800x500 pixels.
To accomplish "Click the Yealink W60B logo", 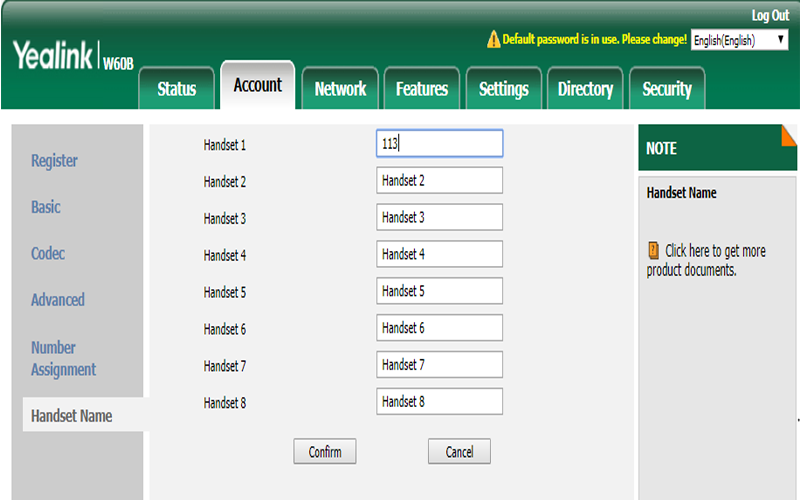I will point(73,58).
